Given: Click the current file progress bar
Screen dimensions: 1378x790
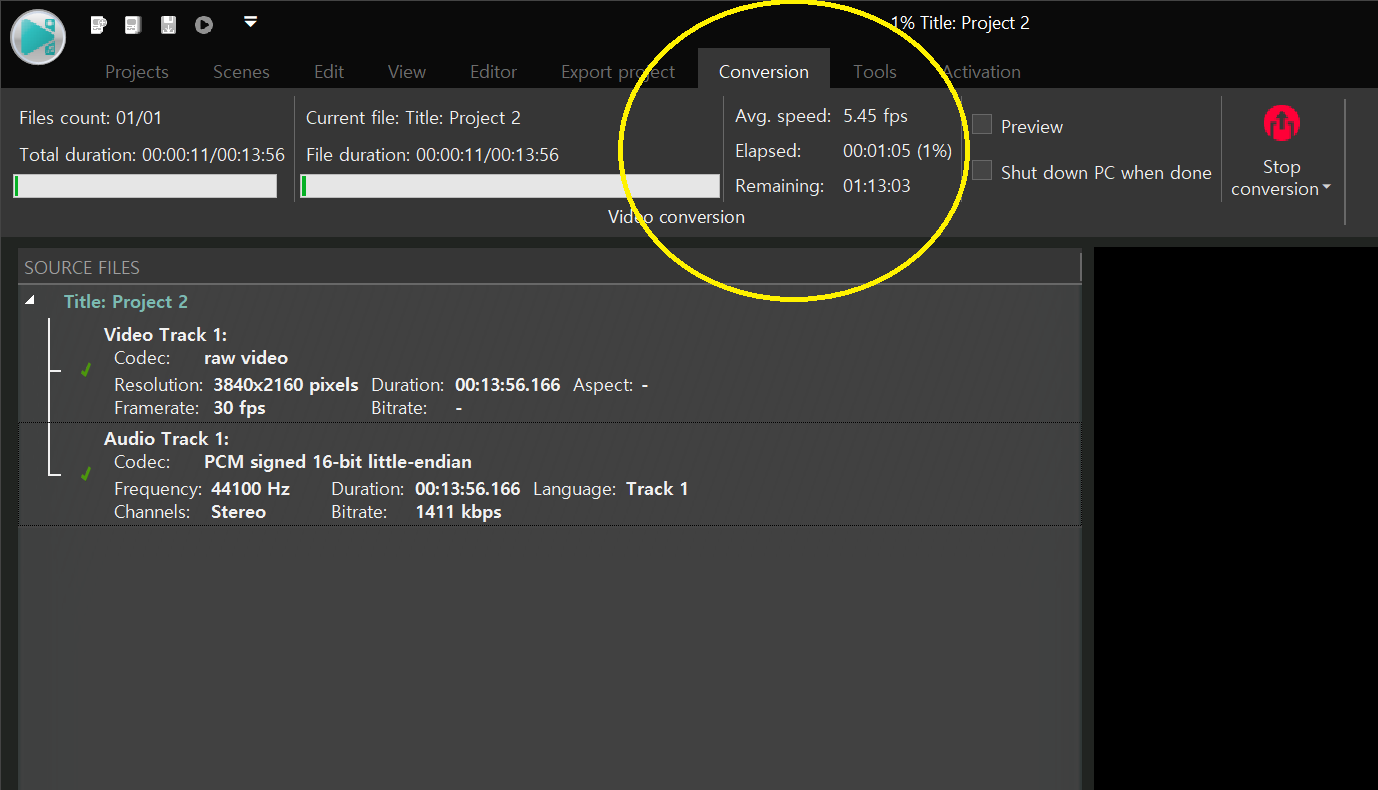Looking at the screenshot, I should pyautogui.click(x=510, y=186).
